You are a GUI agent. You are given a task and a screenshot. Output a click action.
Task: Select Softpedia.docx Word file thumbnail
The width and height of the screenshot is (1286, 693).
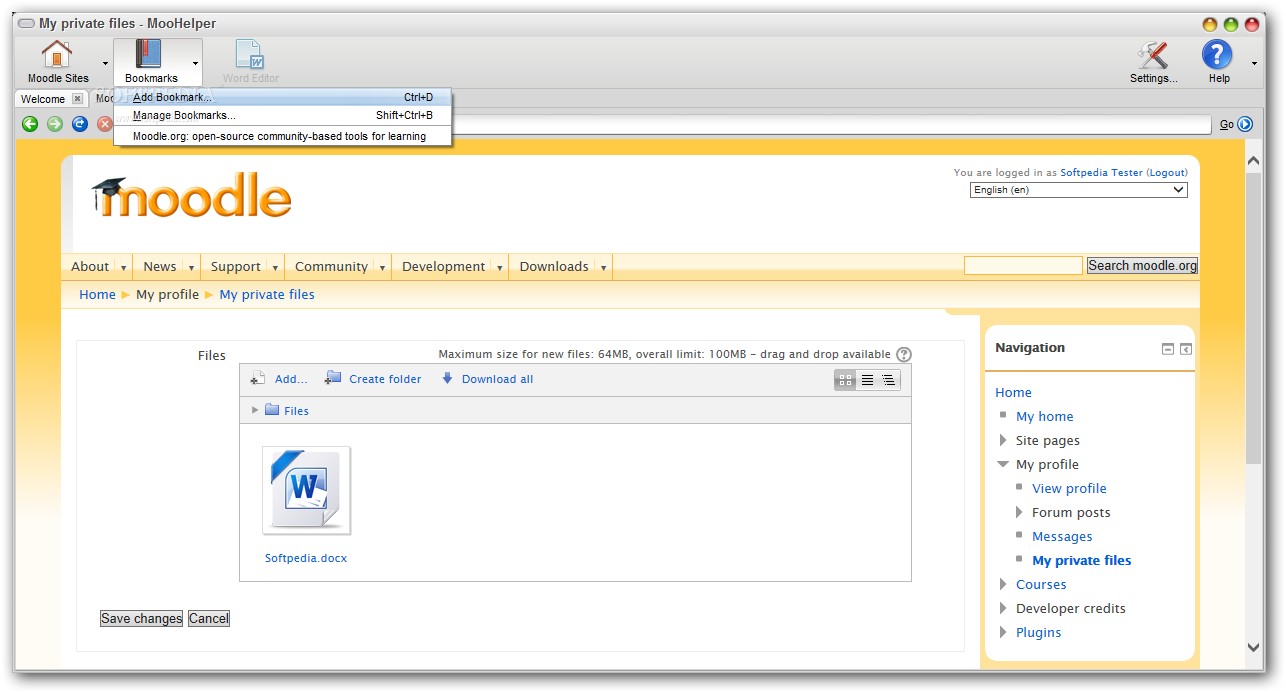click(x=306, y=491)
